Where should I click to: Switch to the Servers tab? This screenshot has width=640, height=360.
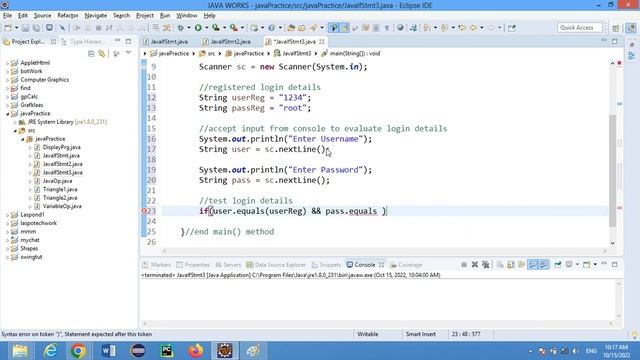(228, 265)
